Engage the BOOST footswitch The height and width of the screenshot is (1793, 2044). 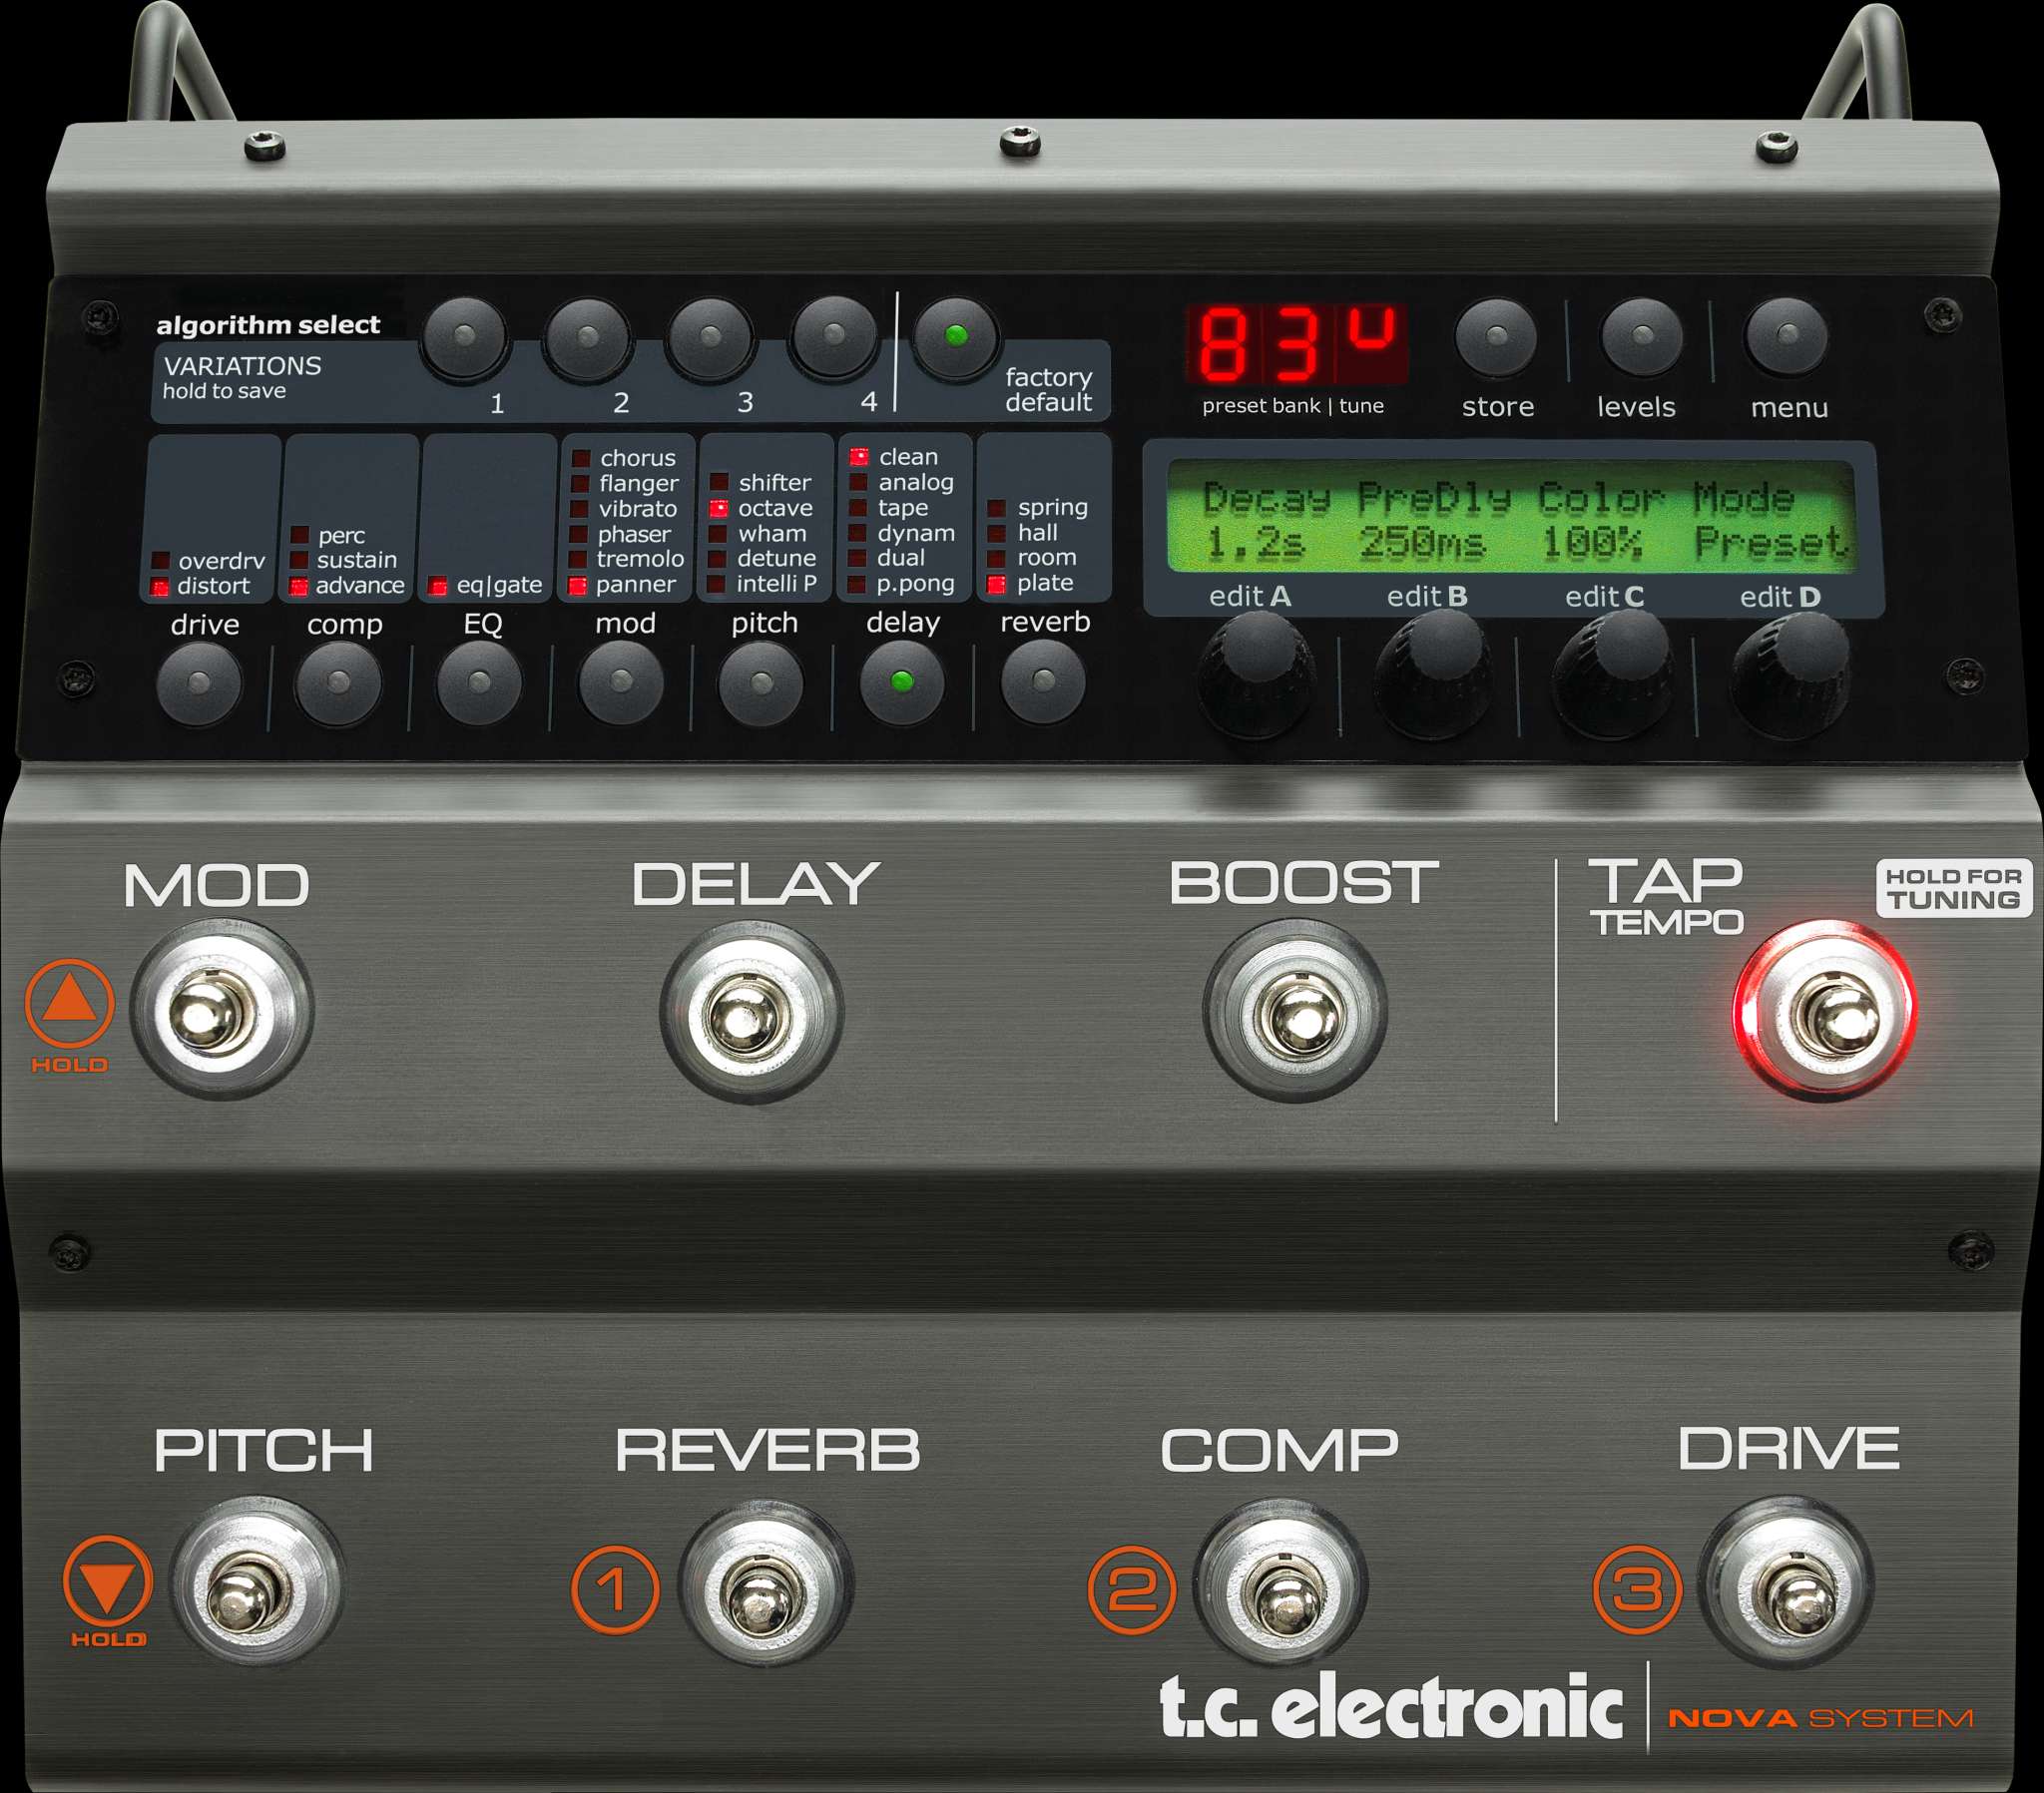coord(1295,1012)
